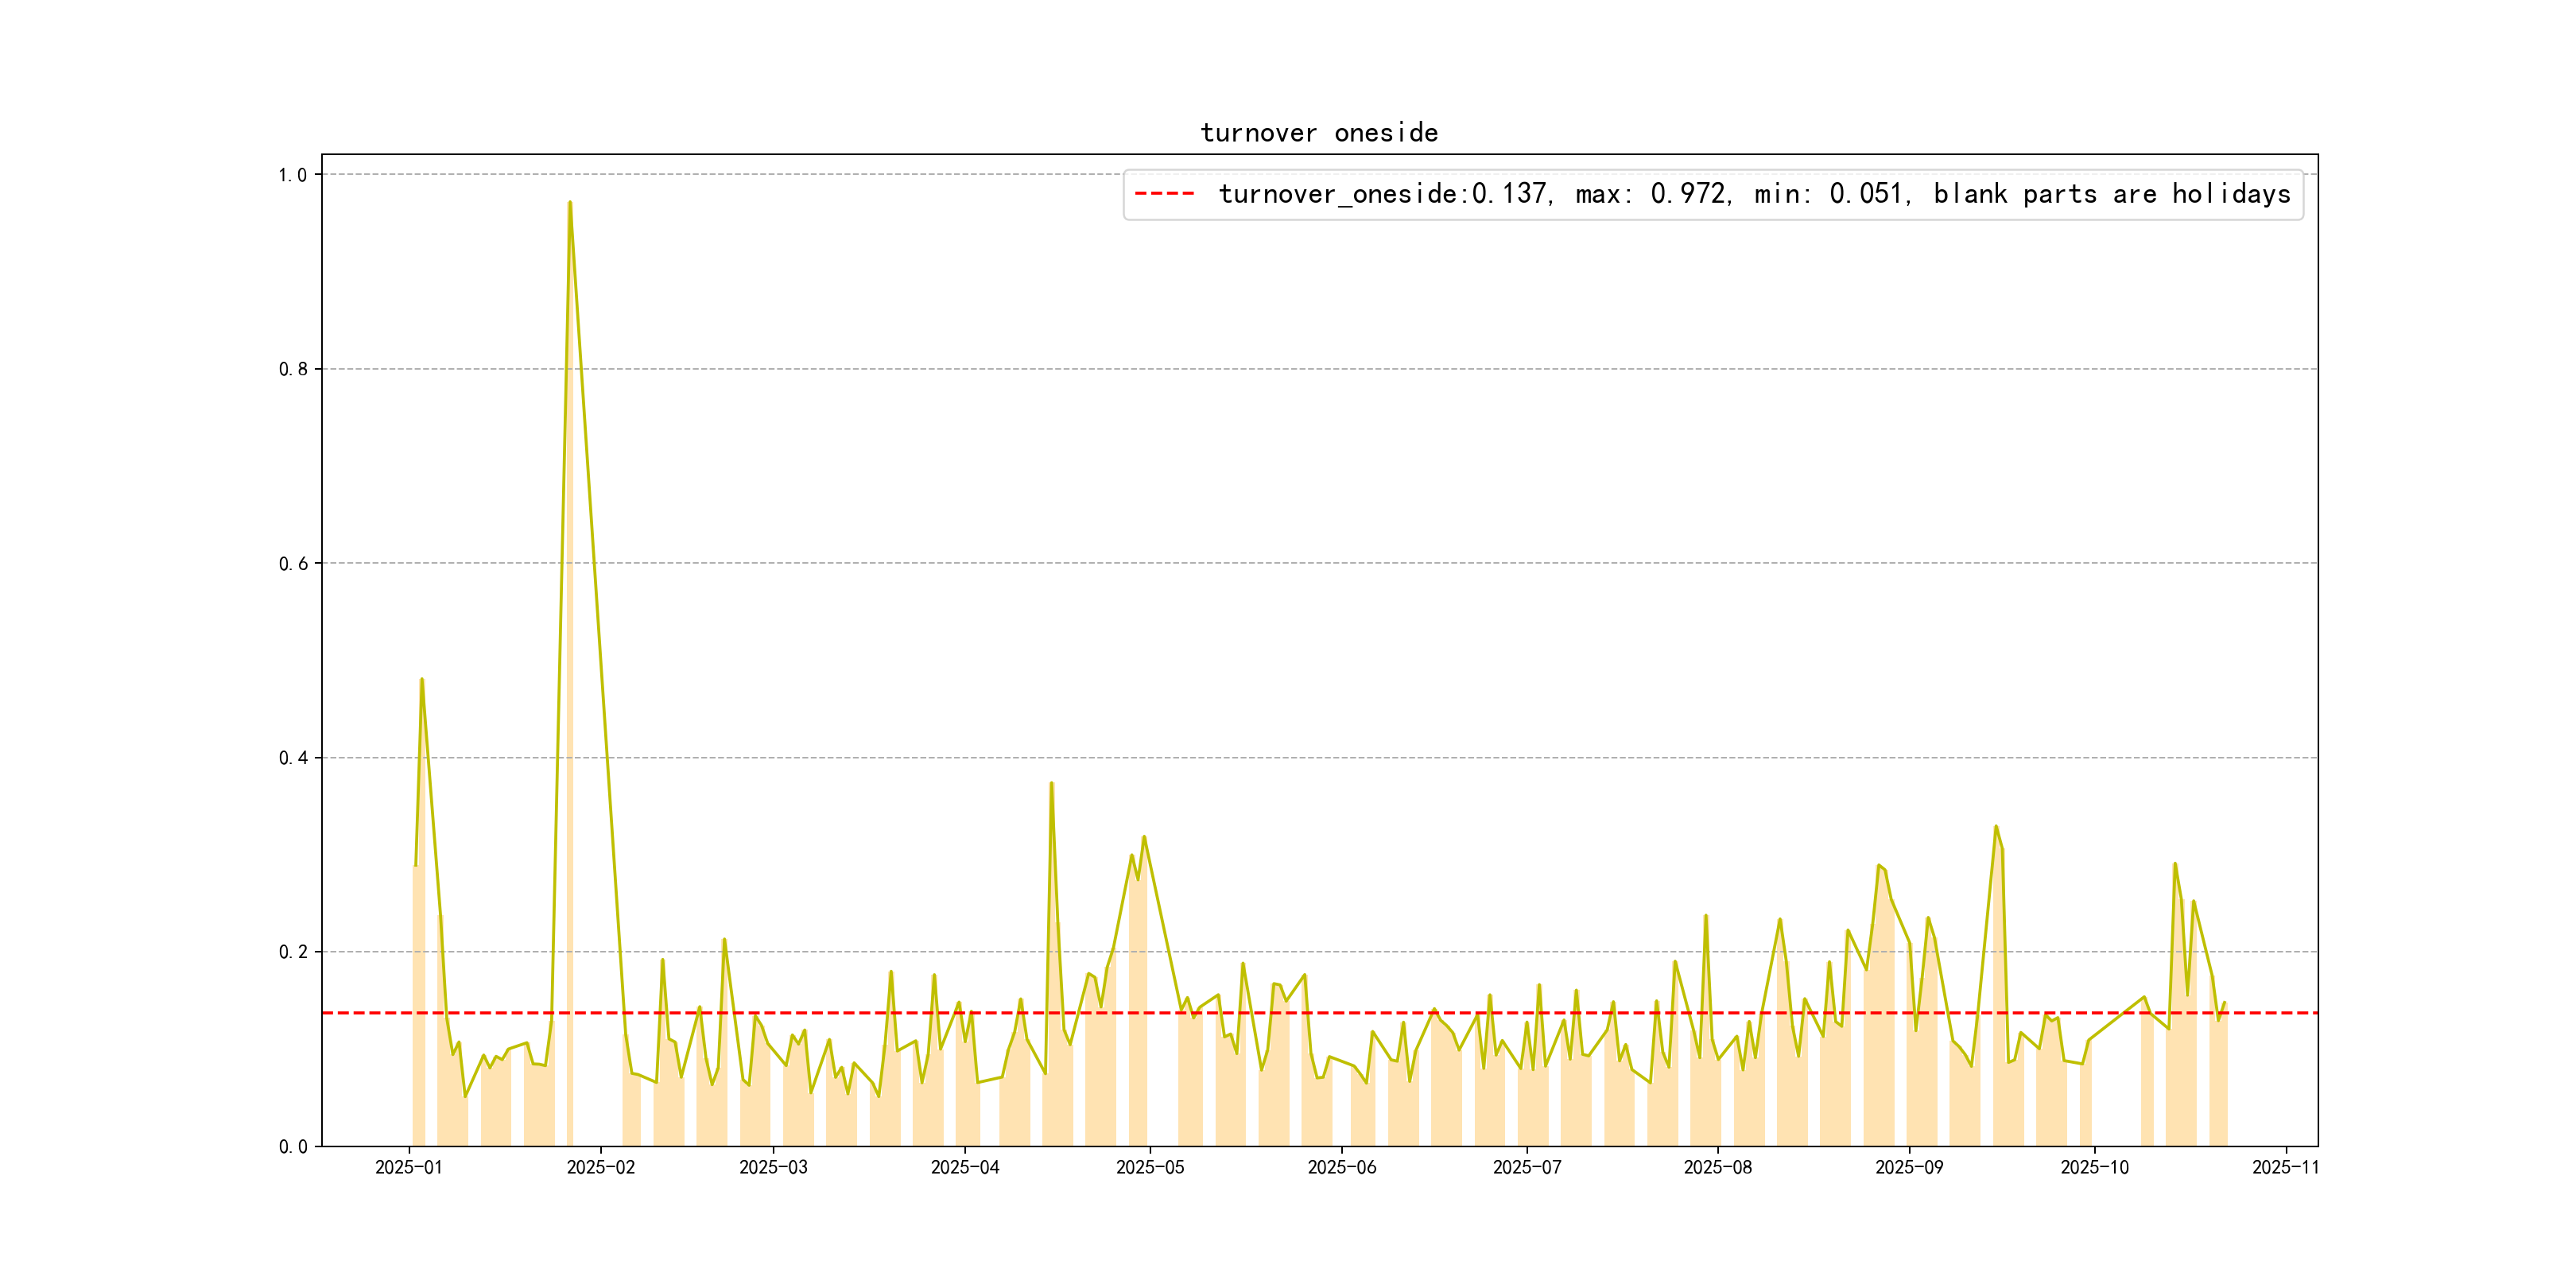Select the 2025-02 x-axis tick label
The width and height of the screenshot is (2576, 1288).
pos(600,1167)
